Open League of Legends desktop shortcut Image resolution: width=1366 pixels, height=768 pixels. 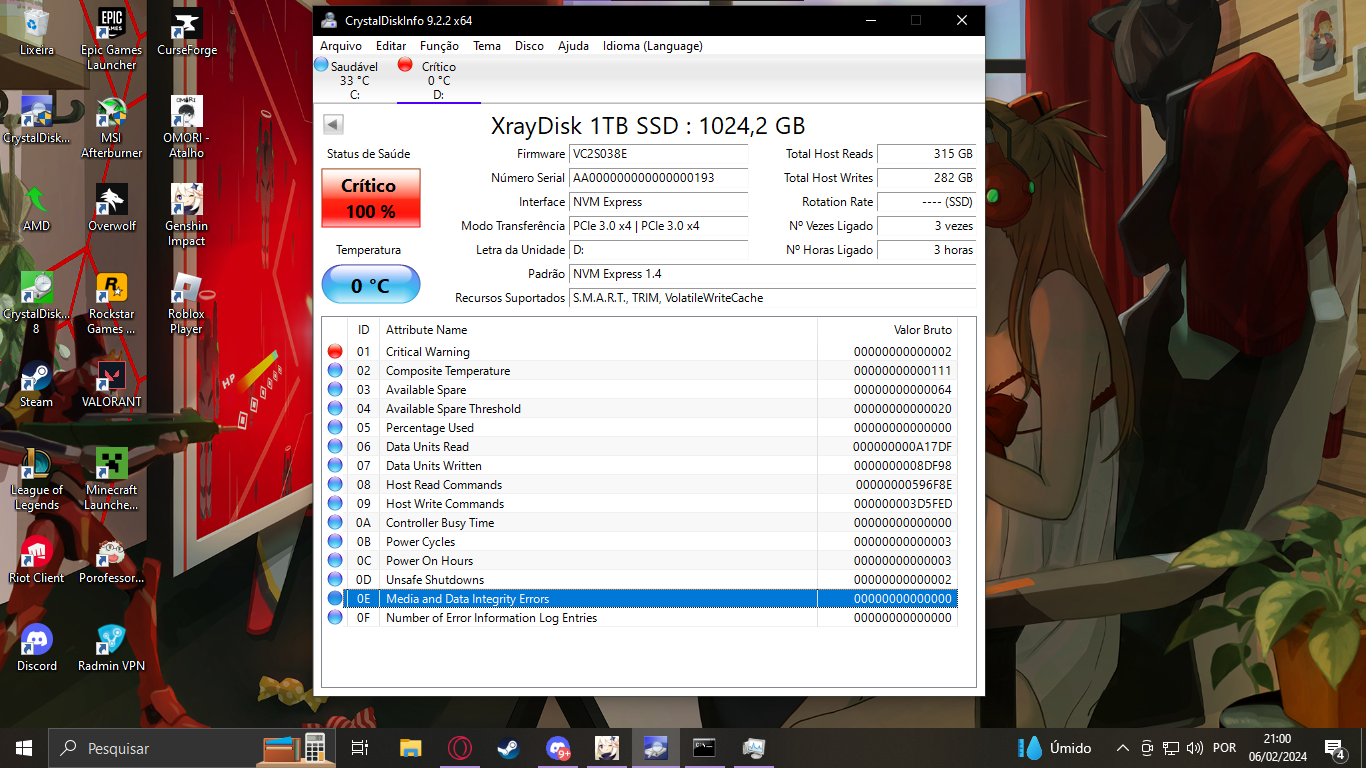(37, 479)
